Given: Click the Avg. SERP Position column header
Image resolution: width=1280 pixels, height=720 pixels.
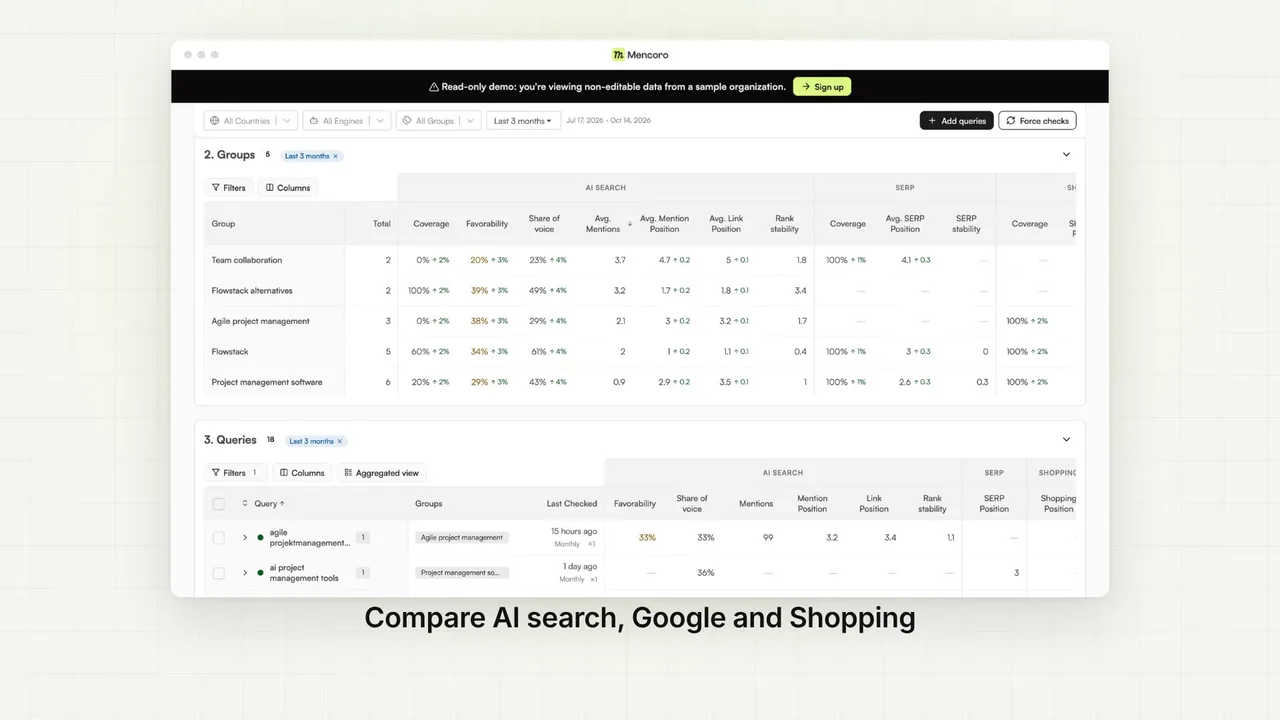Looking at the screenshot, I should click(905, 224).
